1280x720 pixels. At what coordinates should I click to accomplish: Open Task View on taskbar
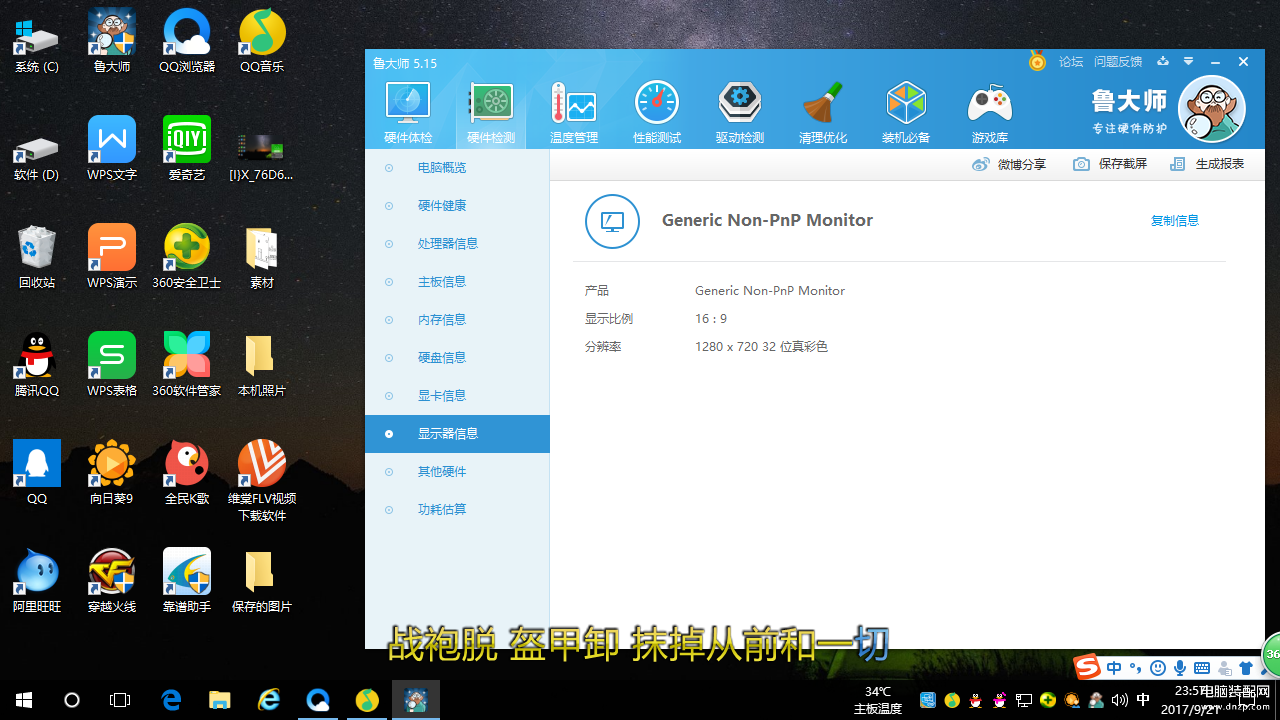pyautogui.click(x=120, y=700)
